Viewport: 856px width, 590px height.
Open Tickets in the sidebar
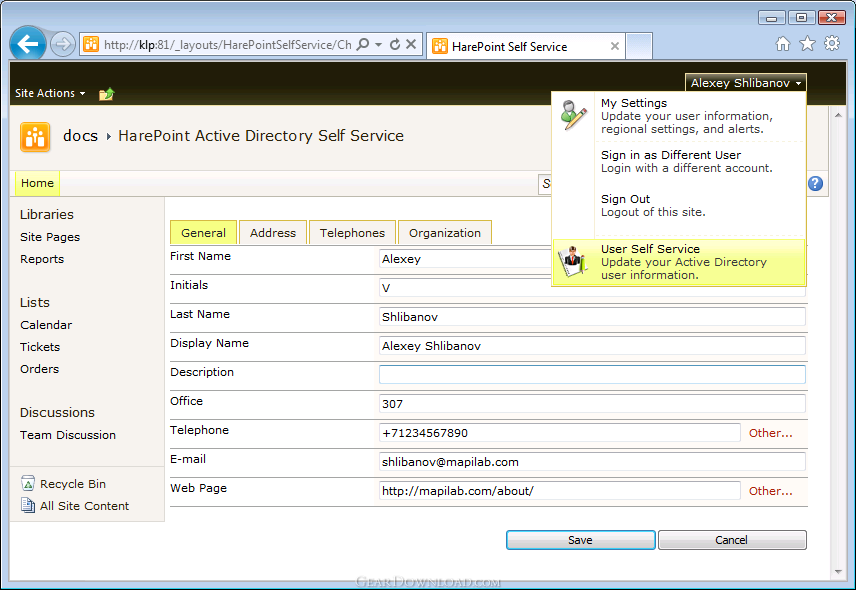(x=40, y=347)
